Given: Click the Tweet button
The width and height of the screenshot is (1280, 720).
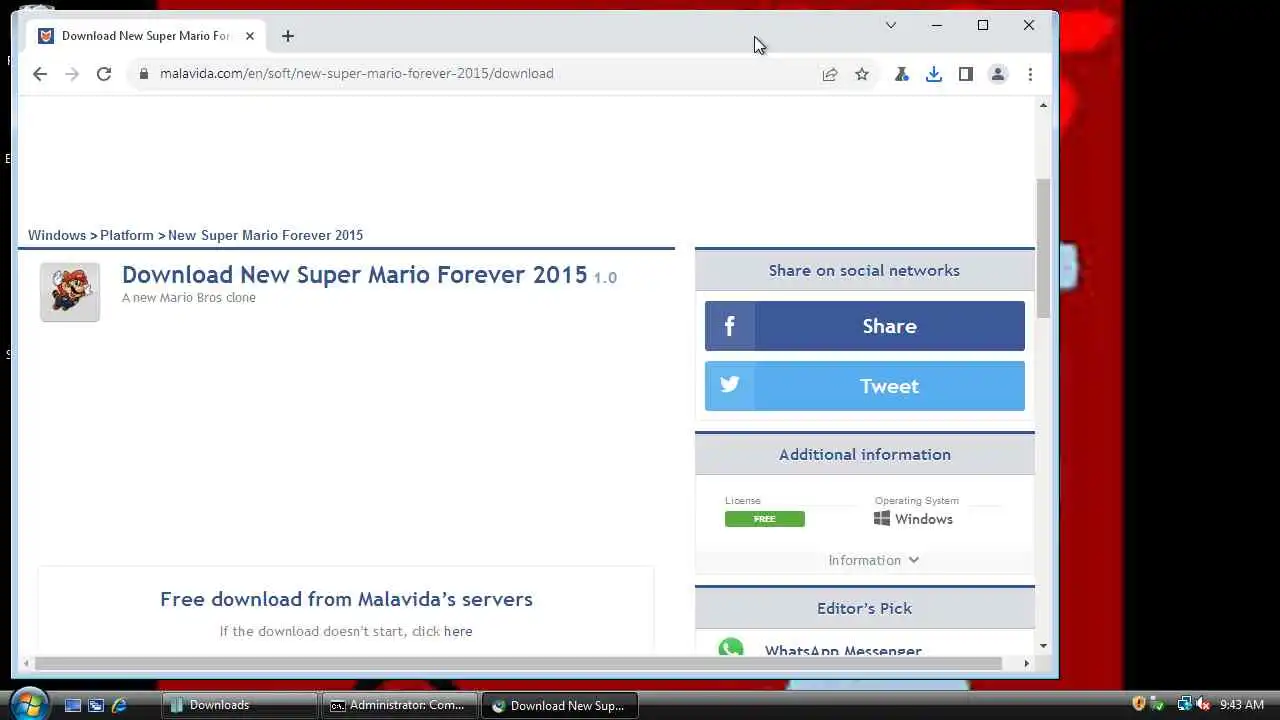Looking at the screenshot, I should coord(865,386).
